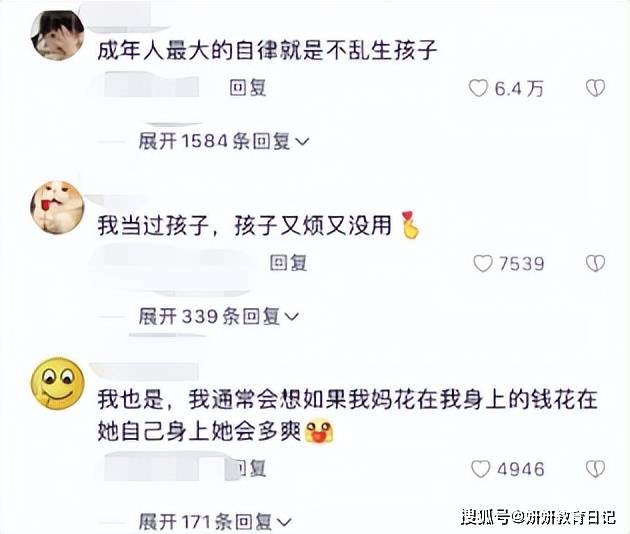Like the comment with 7539 likes
This screenshot has width=630, height=534.
pos(483,264)
